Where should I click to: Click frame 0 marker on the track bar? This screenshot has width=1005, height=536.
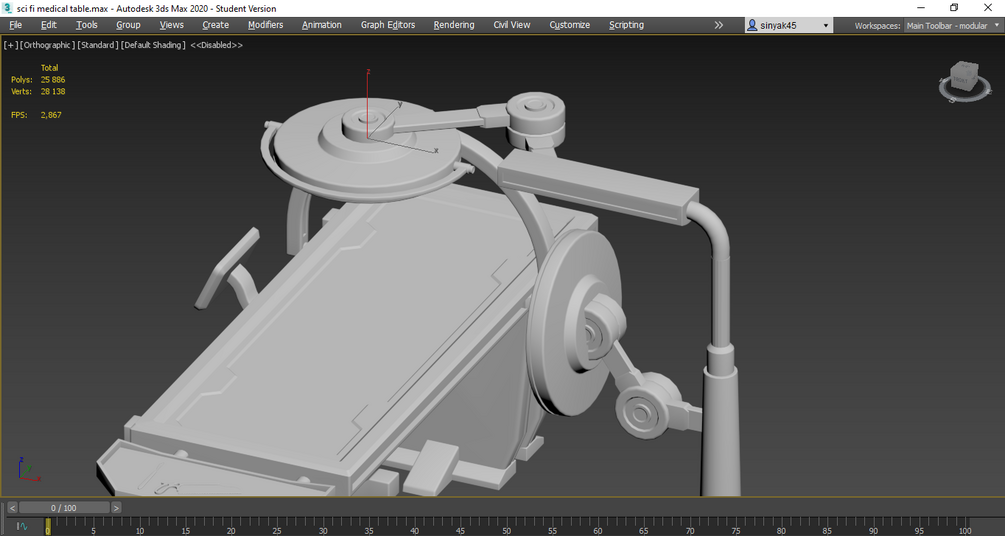[x=47, y=527]
